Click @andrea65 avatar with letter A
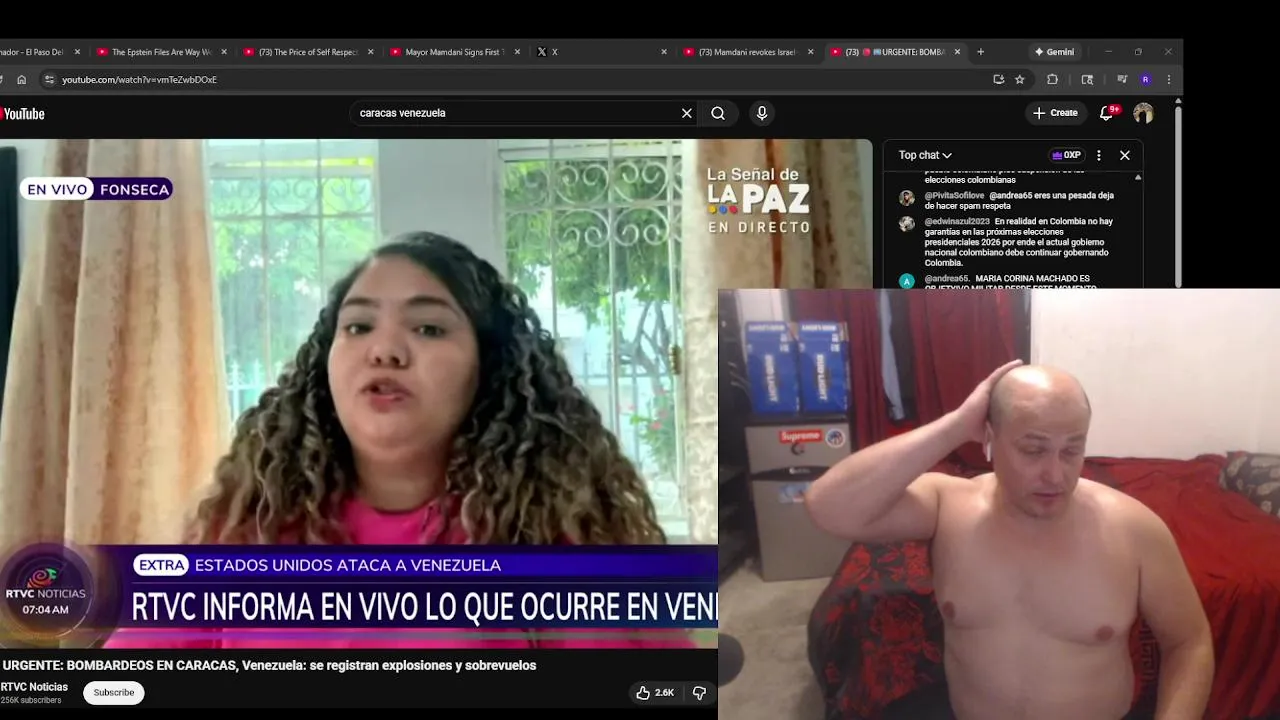This screenshot has width=1280, height=720. tap(907, 282)
